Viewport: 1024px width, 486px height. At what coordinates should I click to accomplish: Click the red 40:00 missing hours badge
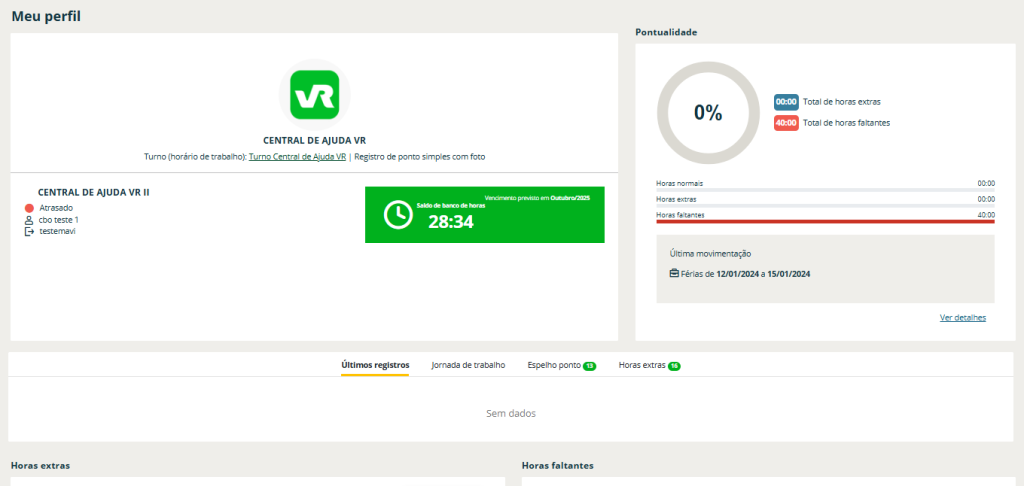[786, 123]
